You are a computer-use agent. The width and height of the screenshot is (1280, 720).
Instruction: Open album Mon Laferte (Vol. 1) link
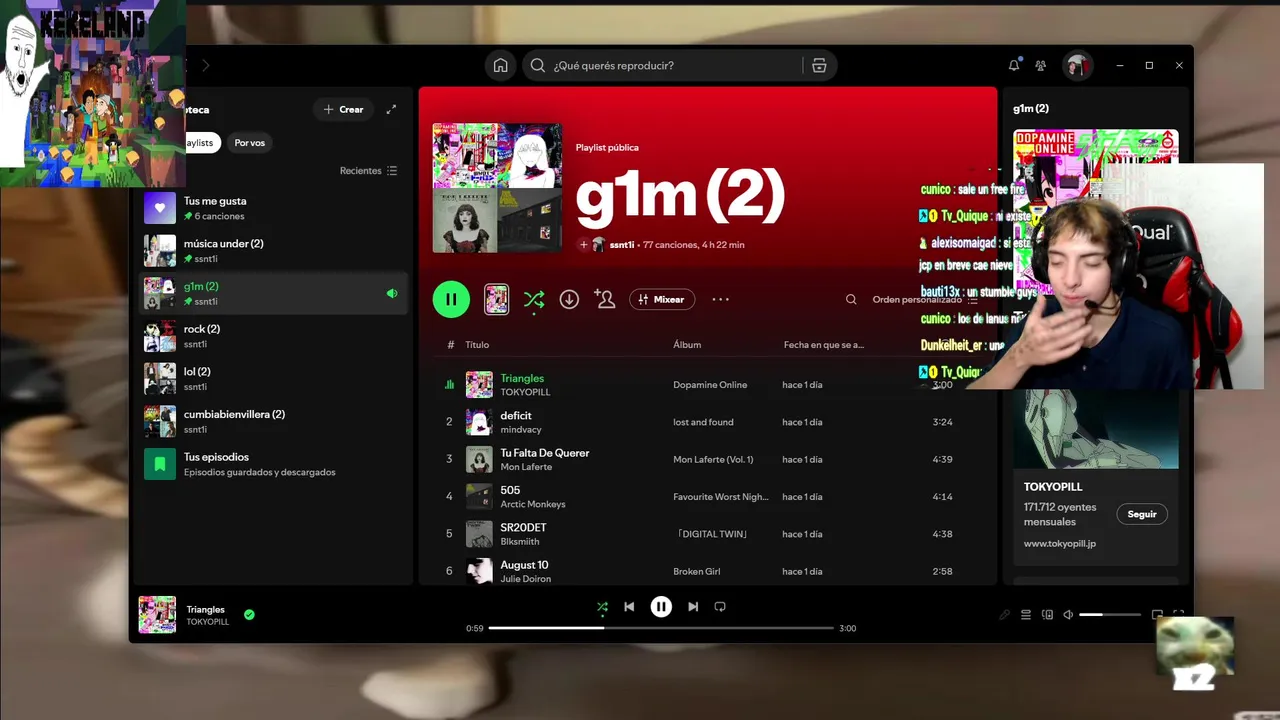(713, 459)
